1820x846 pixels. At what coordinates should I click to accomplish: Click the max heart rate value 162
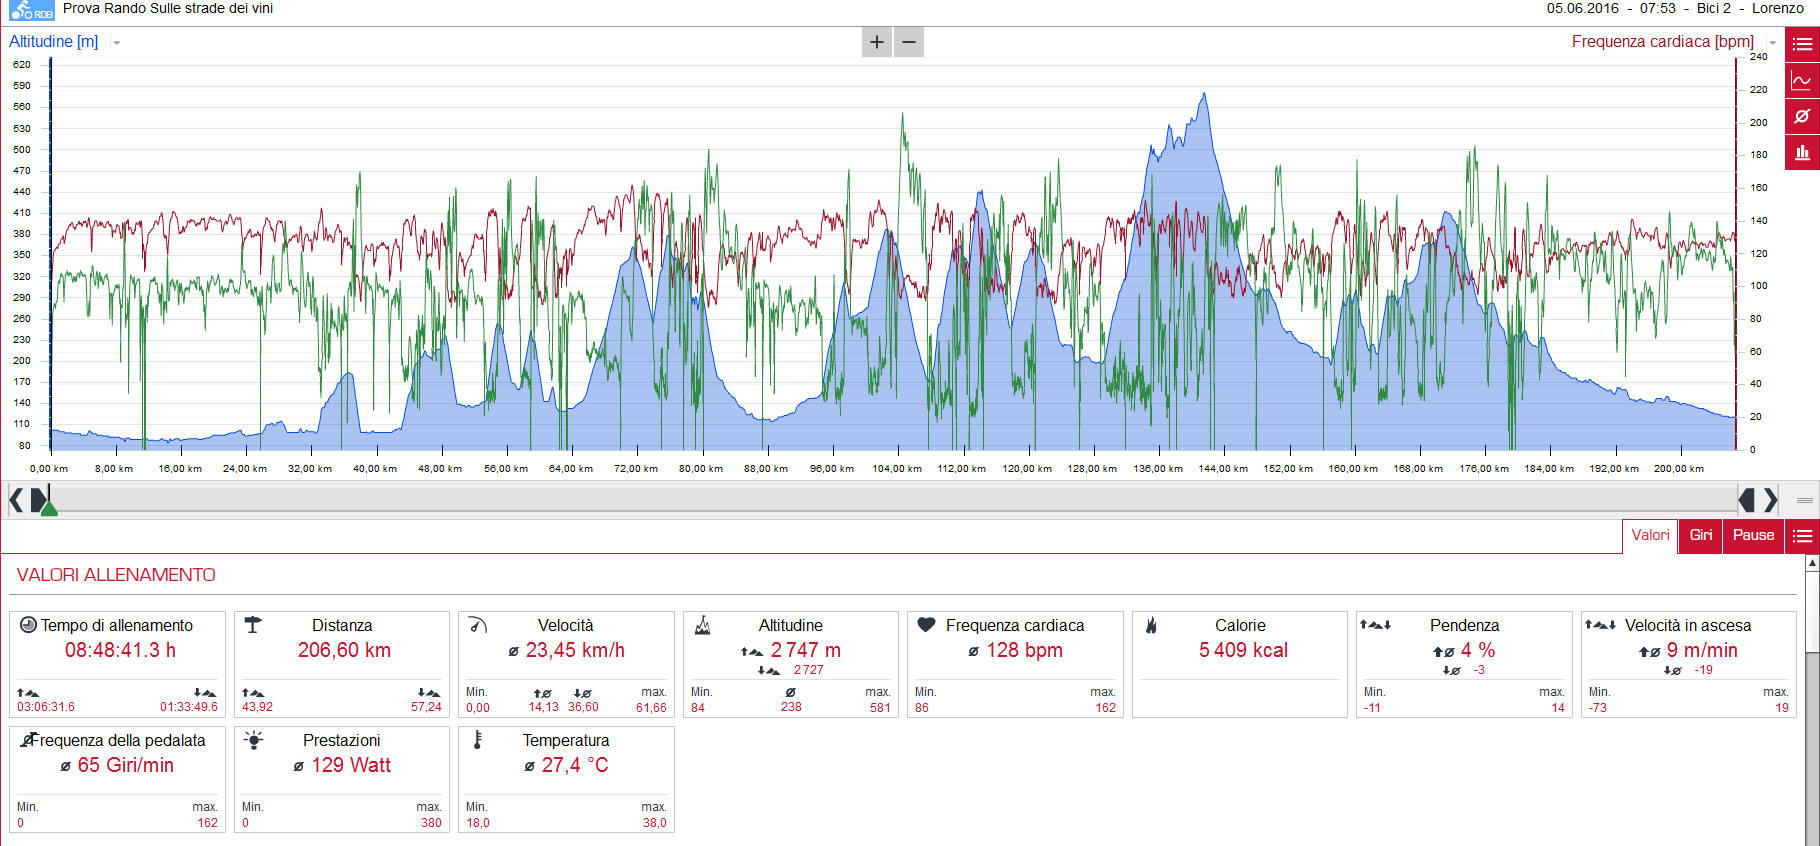pos(1105,707)
